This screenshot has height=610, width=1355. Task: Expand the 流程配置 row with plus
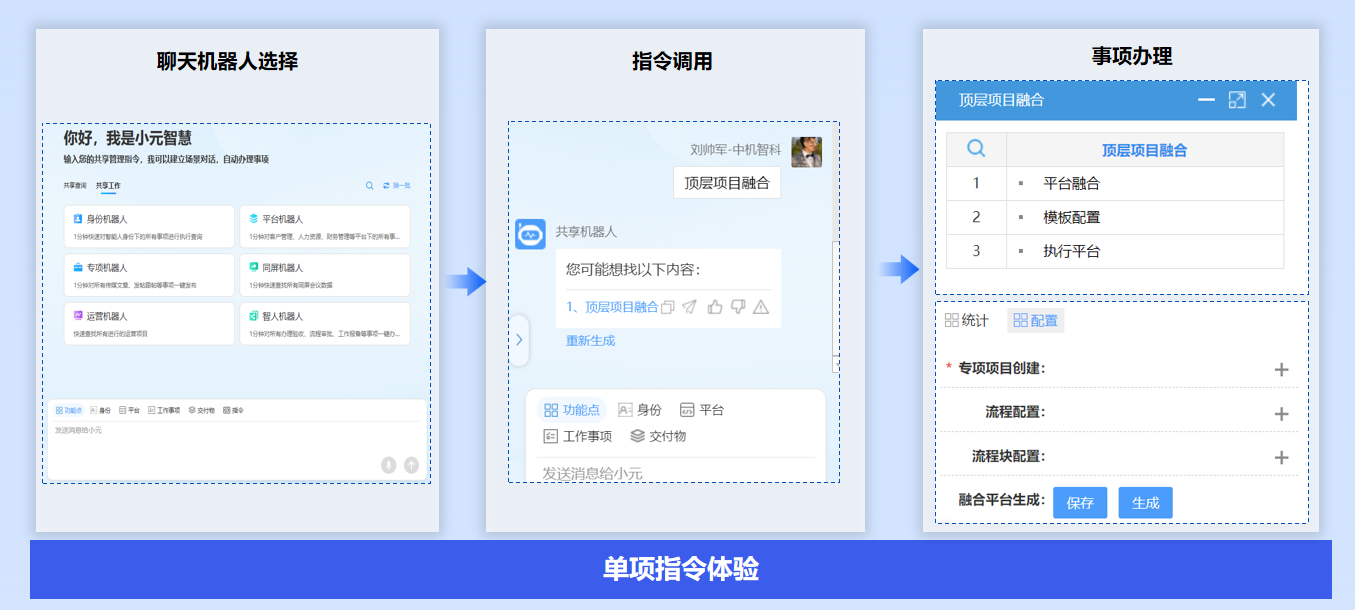coord(1281,413)
